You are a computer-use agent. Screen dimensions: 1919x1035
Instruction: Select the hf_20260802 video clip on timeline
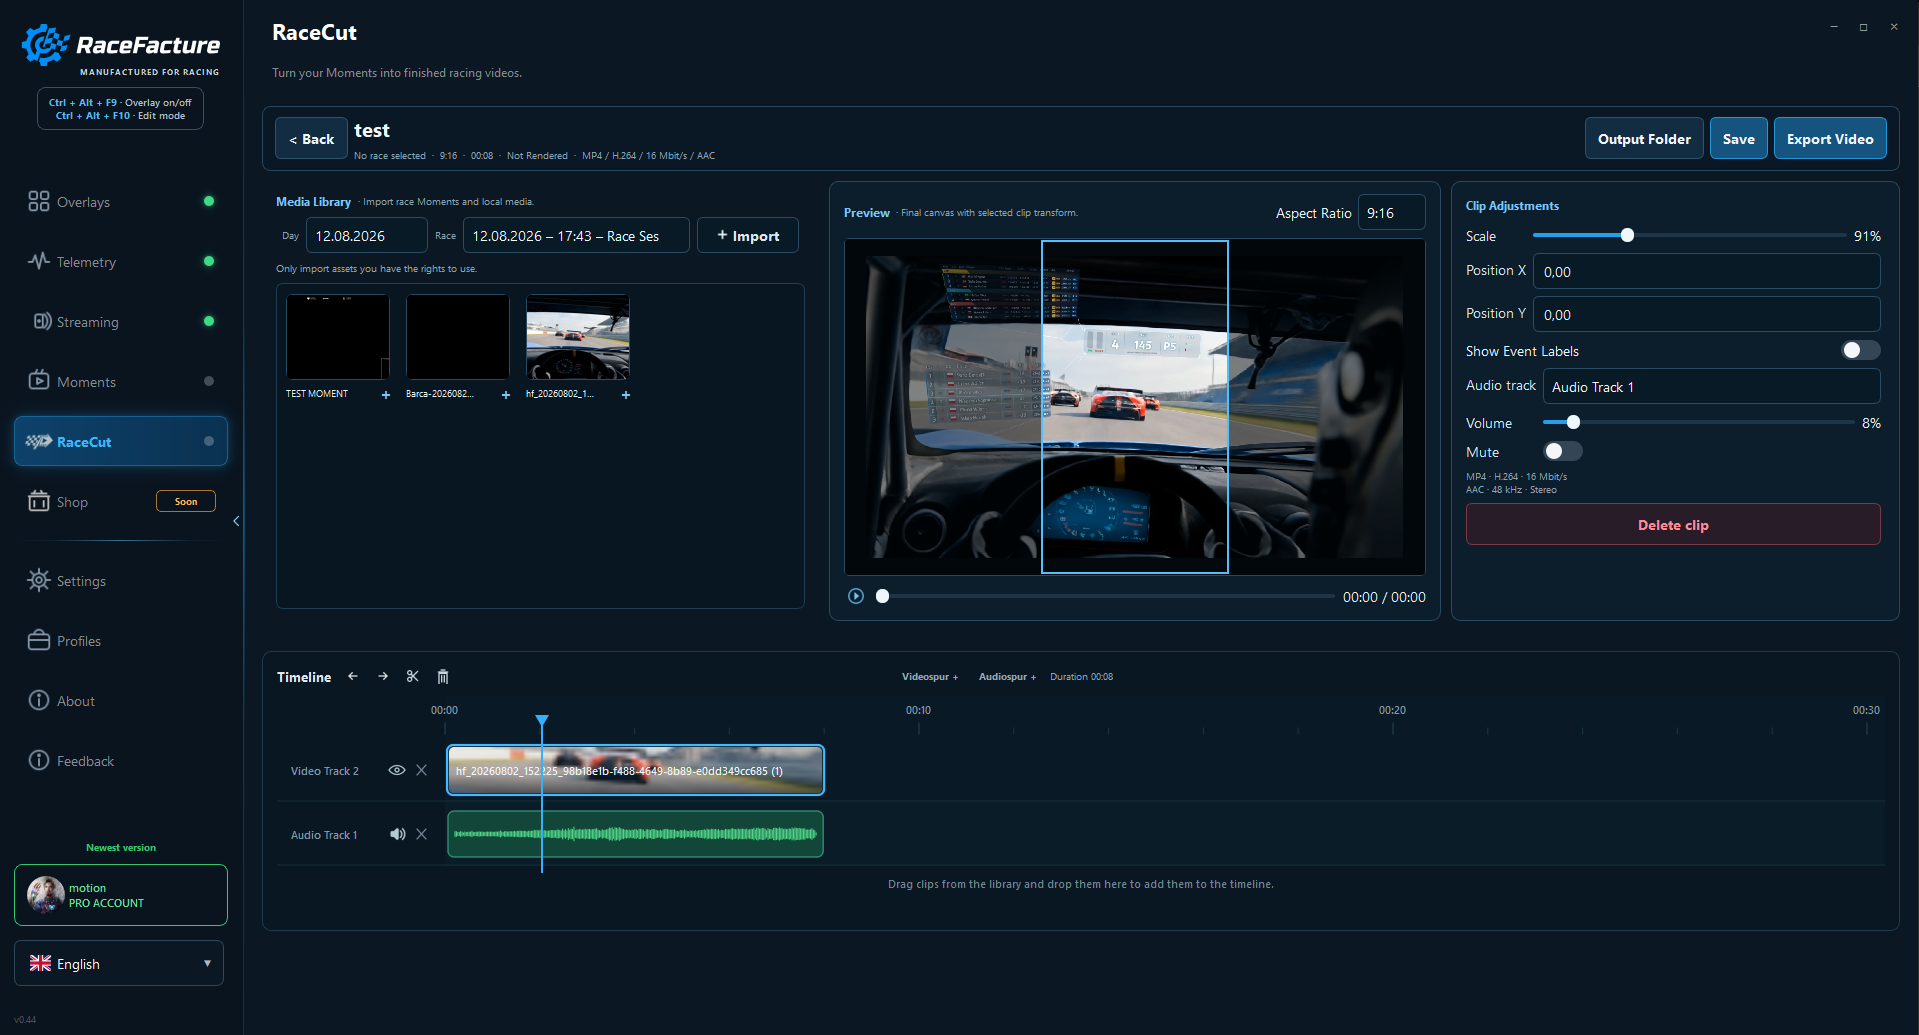point(635,770)
